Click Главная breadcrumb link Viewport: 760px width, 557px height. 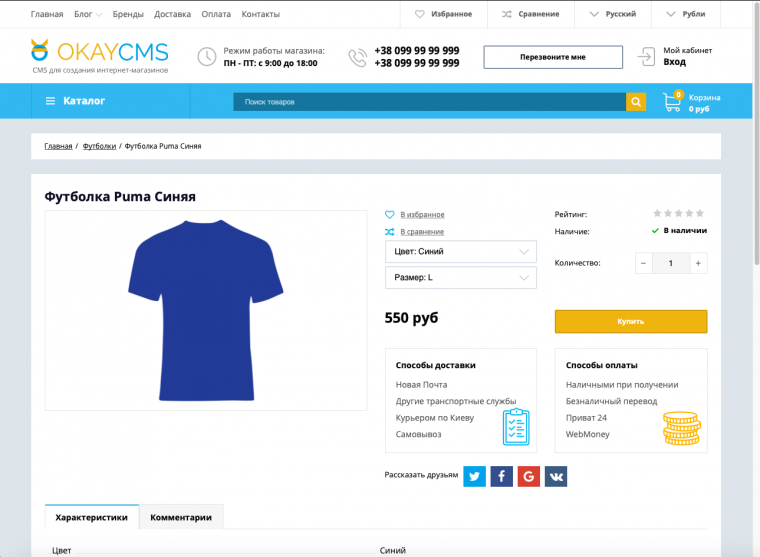point(58,146)
